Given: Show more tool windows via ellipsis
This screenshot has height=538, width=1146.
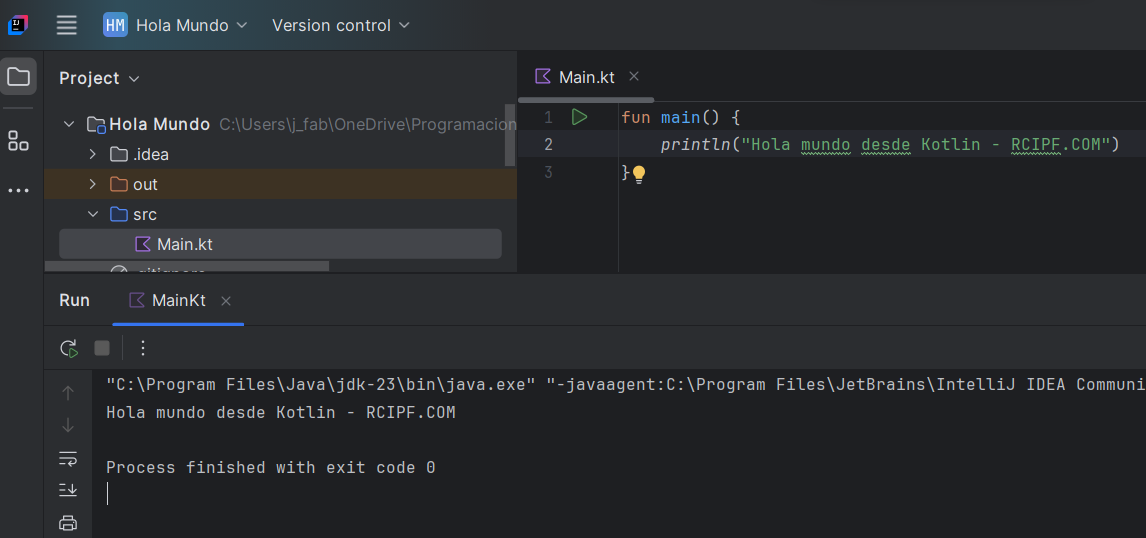Looking at the screenshot, I should pos(18,190).
